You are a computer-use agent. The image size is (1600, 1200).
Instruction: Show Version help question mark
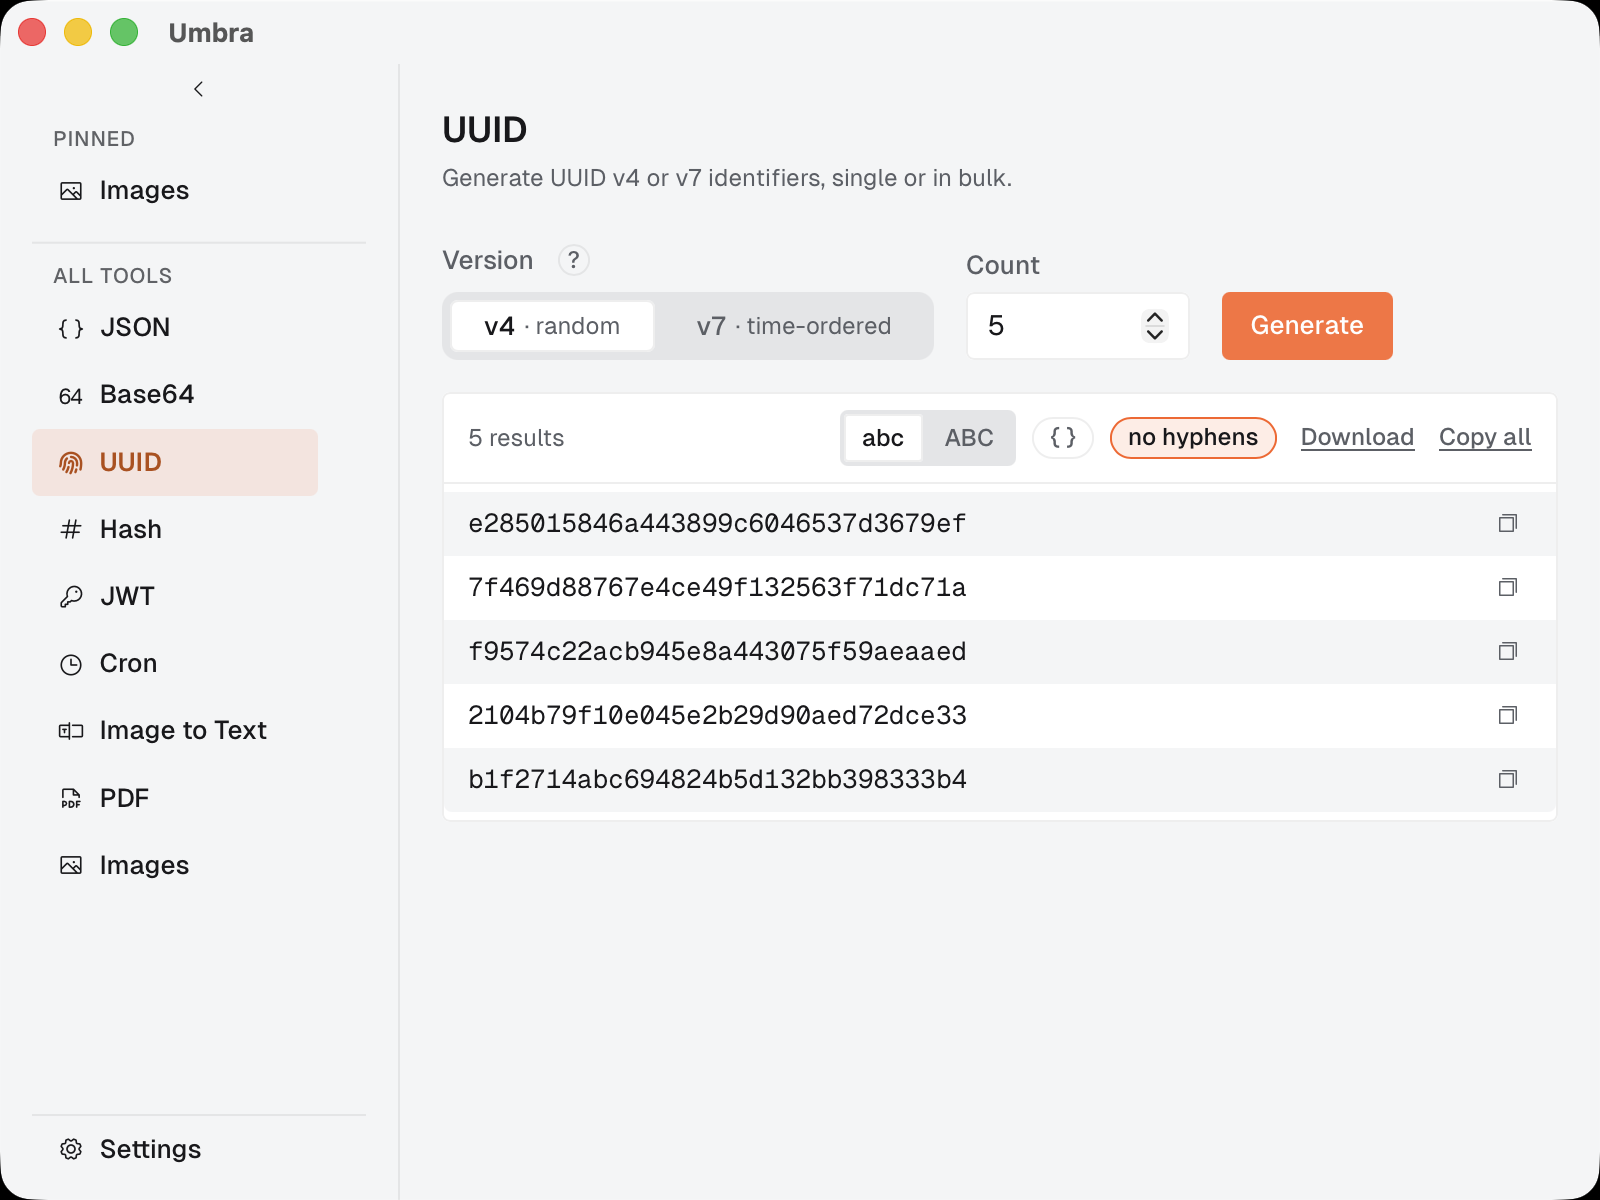(x=573, y=260)
